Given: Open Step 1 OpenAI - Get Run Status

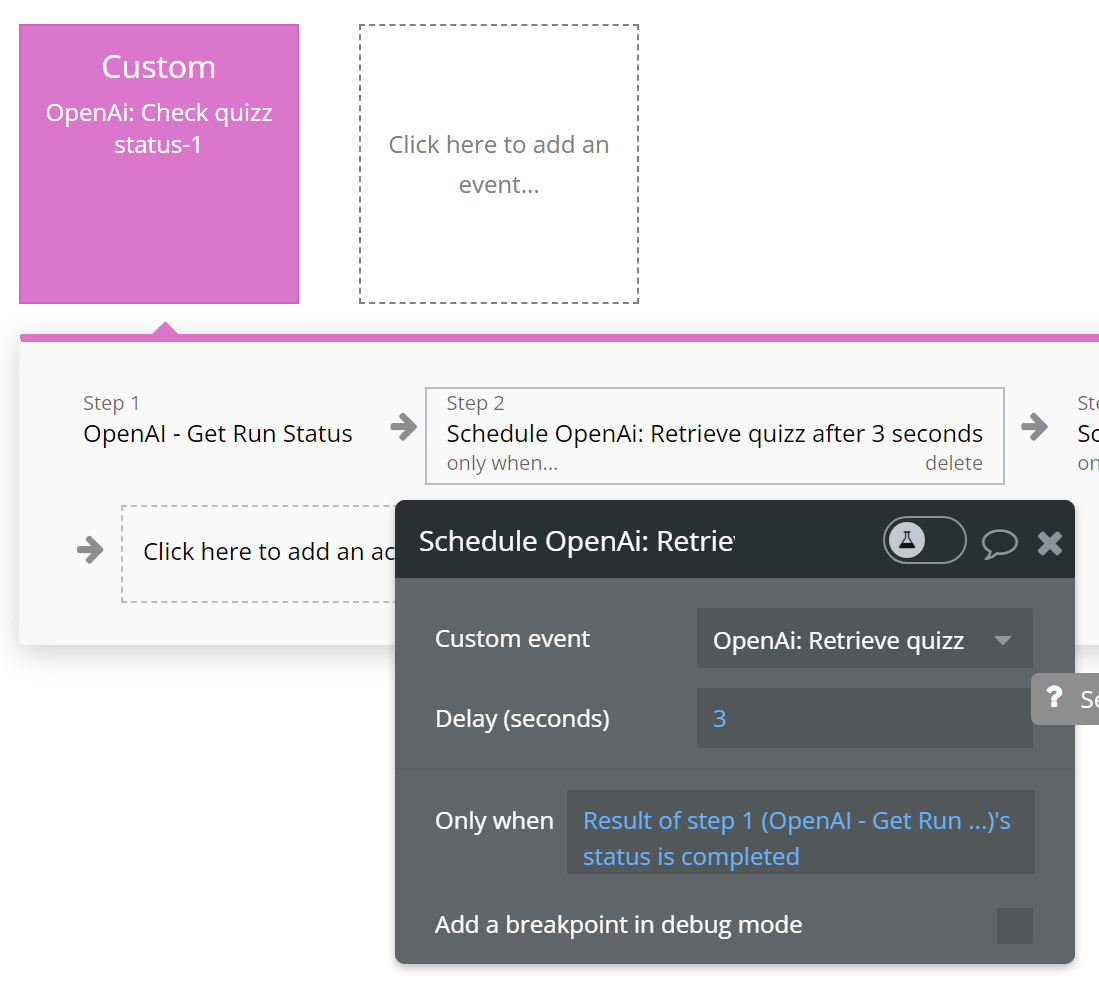Looking at the screenshot, I should coord(218,420).
